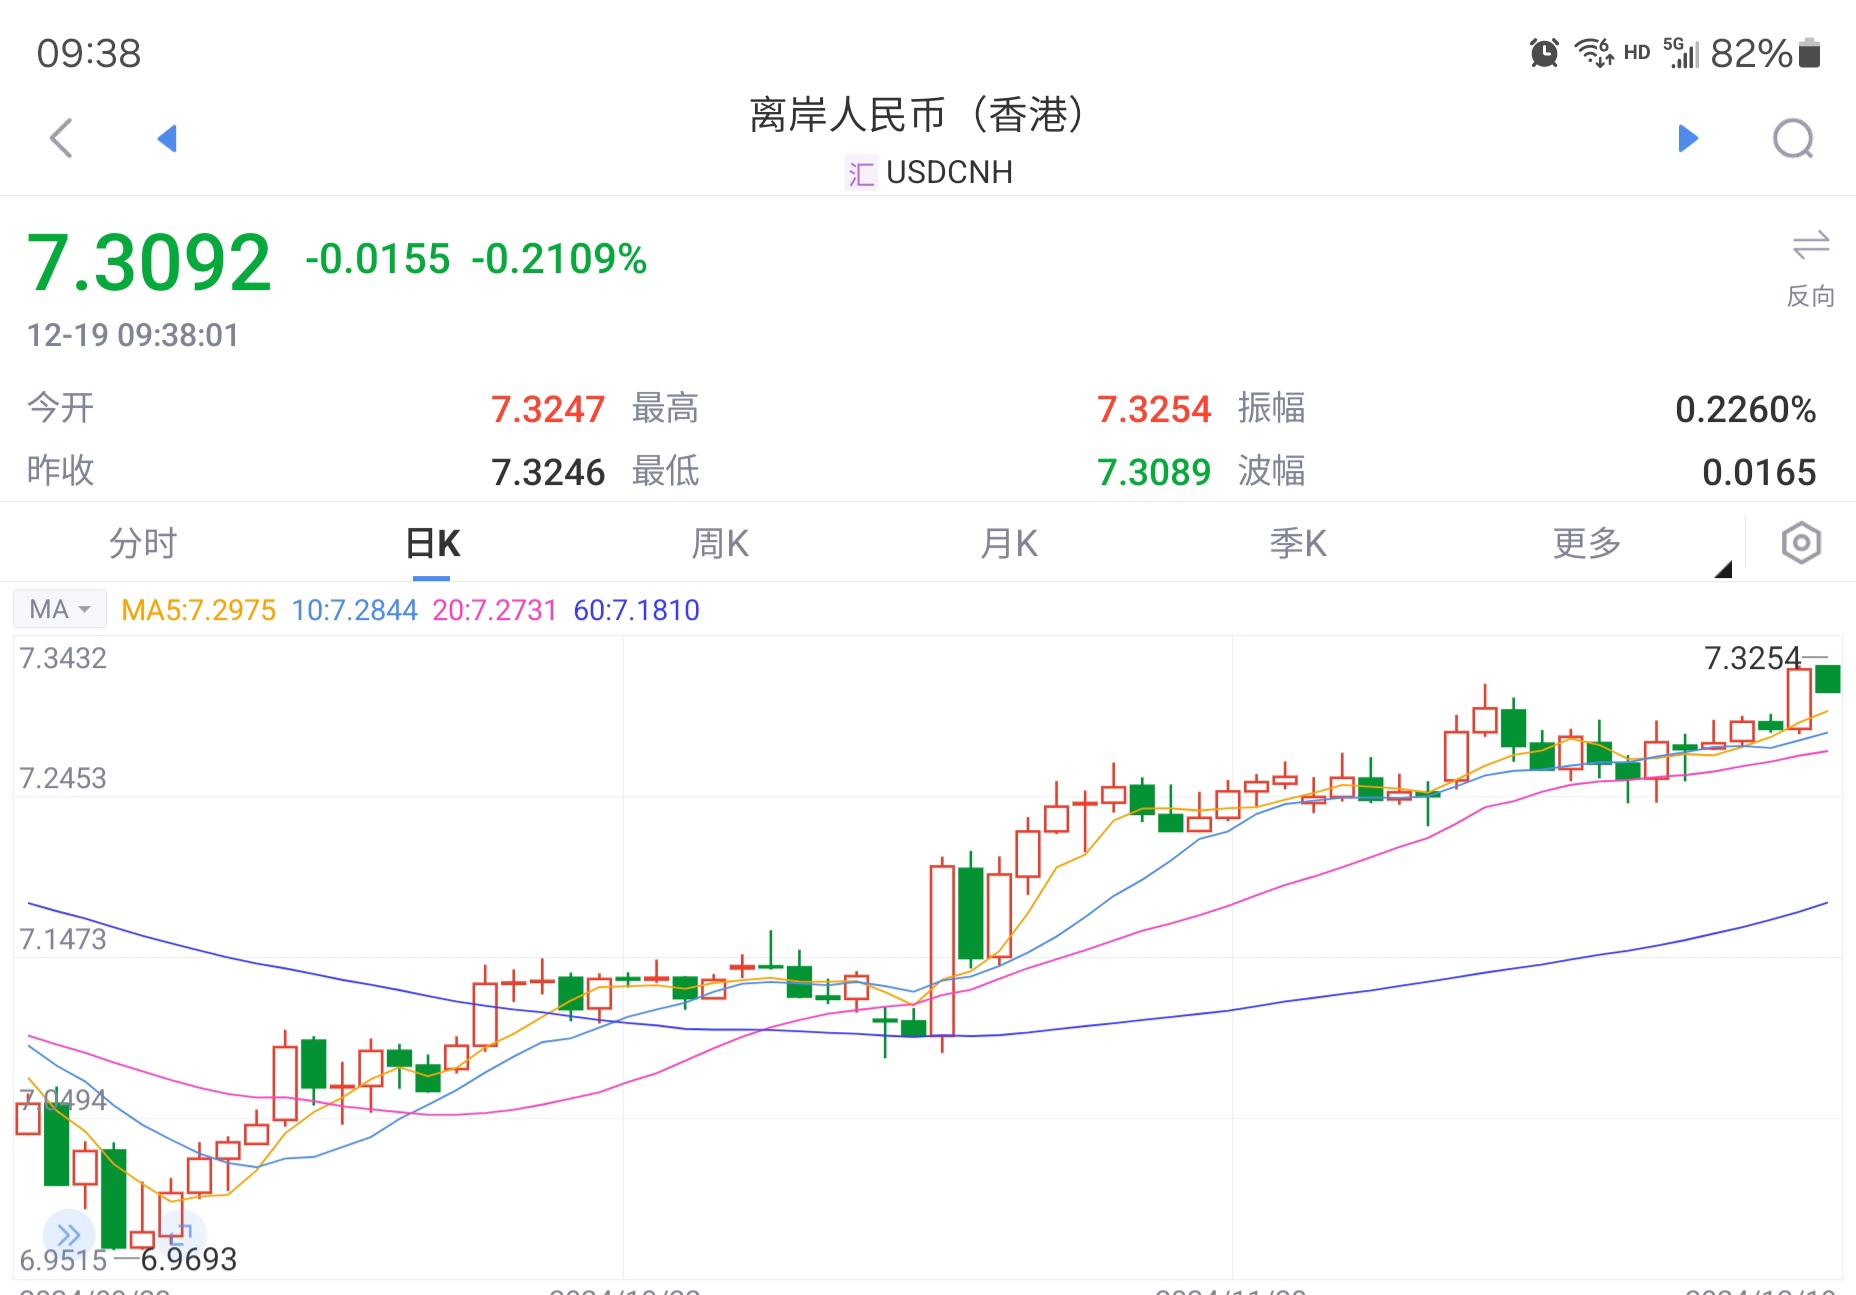Tap the 最高 value 7.3254

click(x=1154, y=409)
